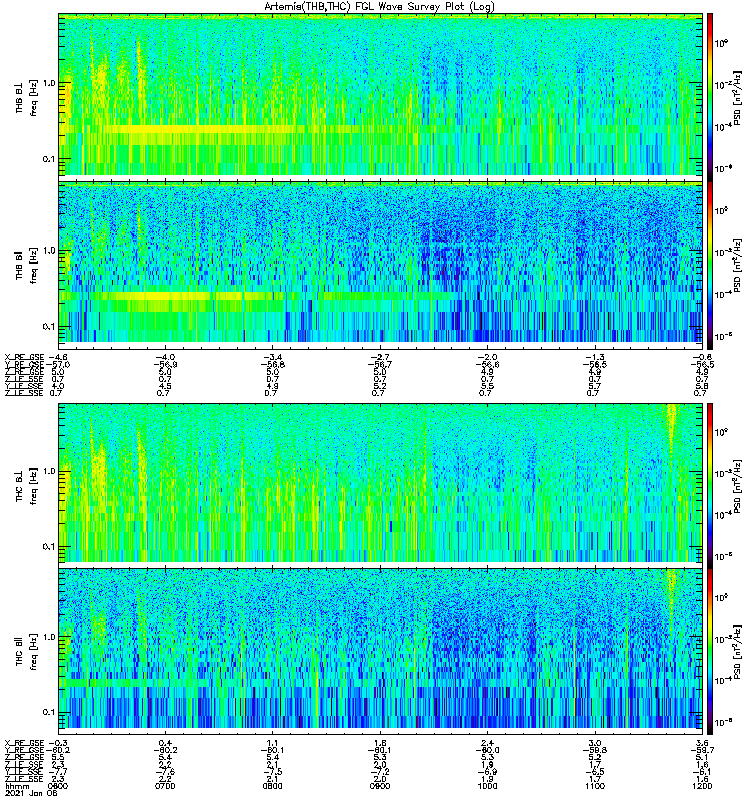
Task: Click the '2021 Jan 06' date label
Action: pyautogui.click(x=31, y=793)
